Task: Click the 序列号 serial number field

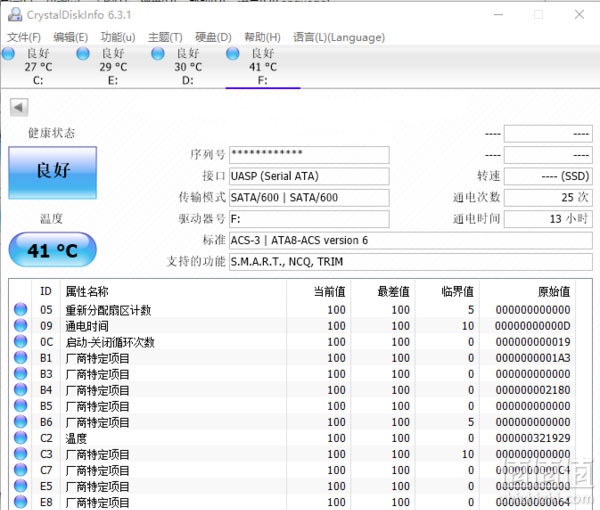Action: pos(309,155)
